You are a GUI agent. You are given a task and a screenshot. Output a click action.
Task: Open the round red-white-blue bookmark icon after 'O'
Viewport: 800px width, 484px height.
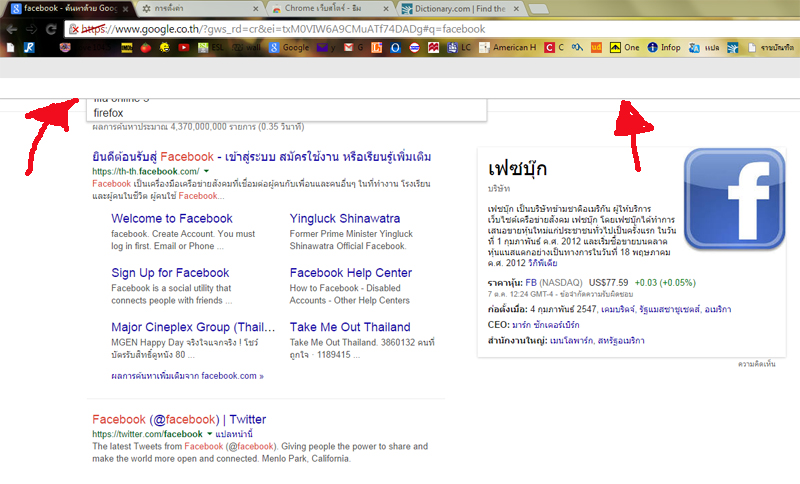414,47
